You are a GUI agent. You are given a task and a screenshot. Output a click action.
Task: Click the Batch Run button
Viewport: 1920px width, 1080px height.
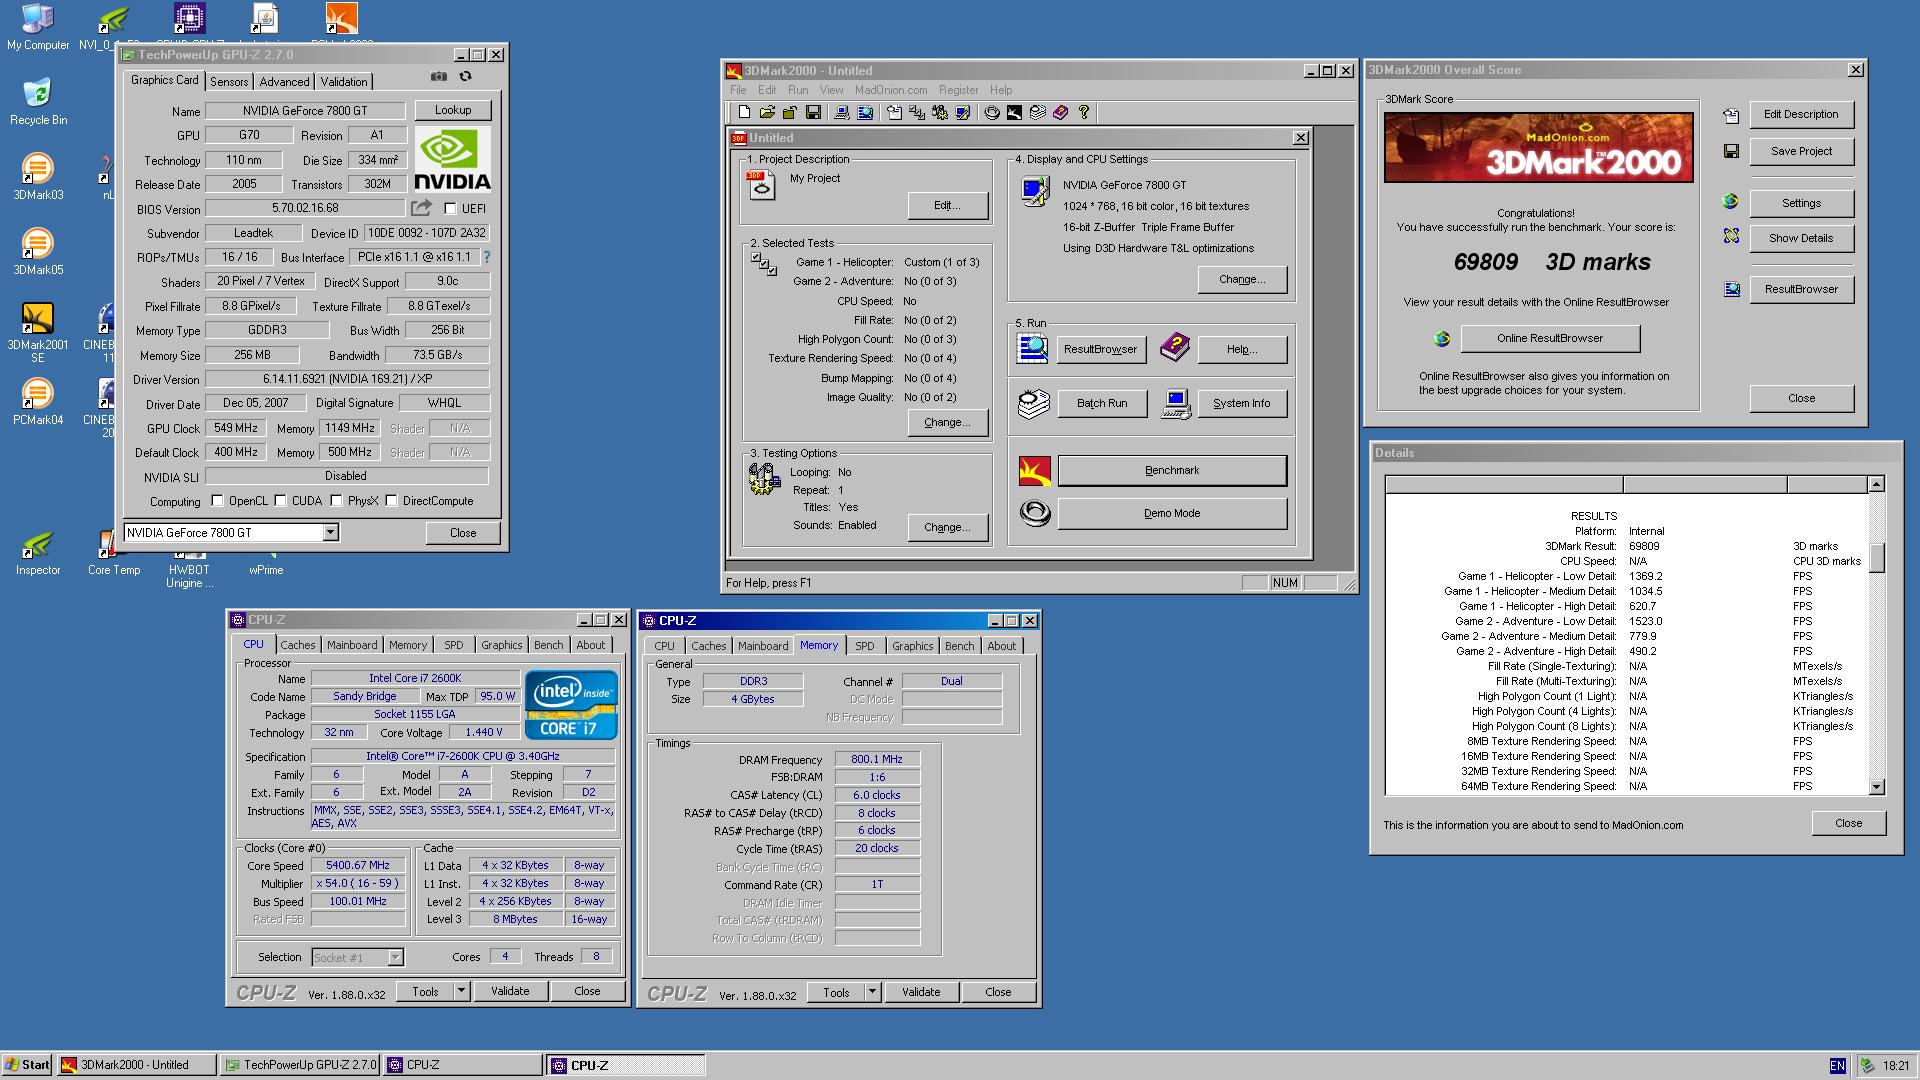(1102, 403)
